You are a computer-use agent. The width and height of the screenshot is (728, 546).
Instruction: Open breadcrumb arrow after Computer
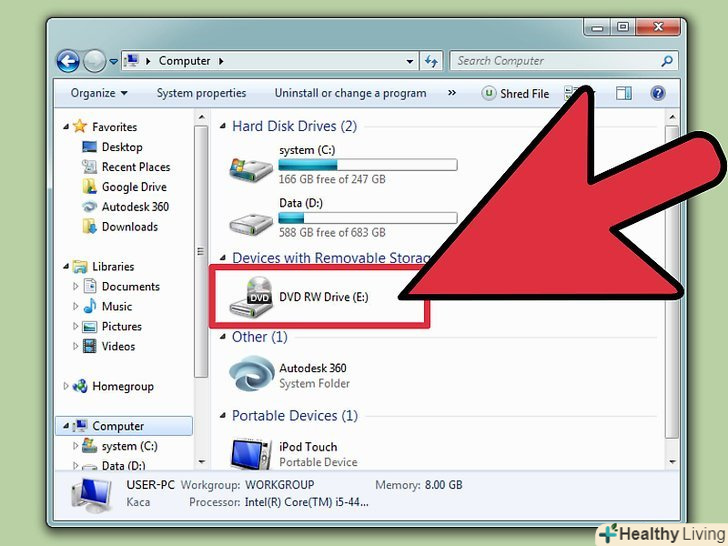point(221,61)
